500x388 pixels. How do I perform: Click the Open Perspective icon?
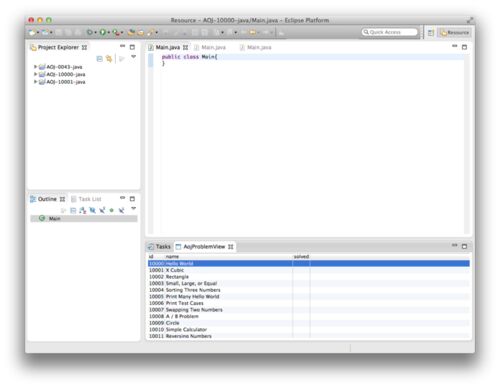pos(431,33)
